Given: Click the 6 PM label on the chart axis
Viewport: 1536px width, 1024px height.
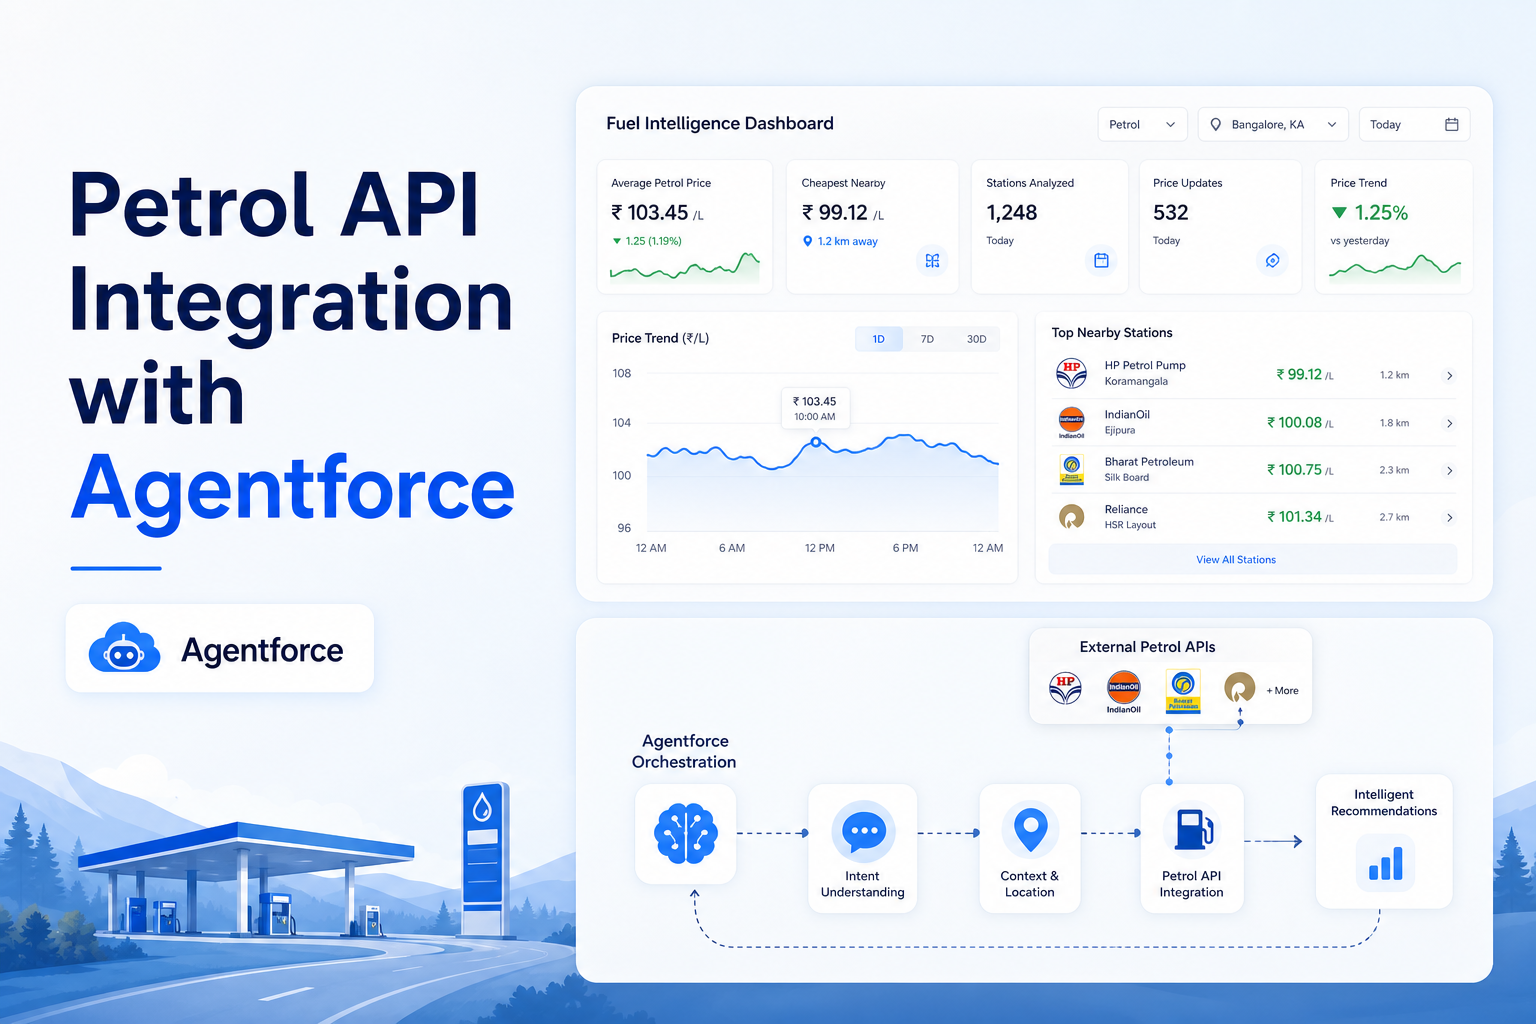Looking at the screenshot, I should [x=905, y=548].
